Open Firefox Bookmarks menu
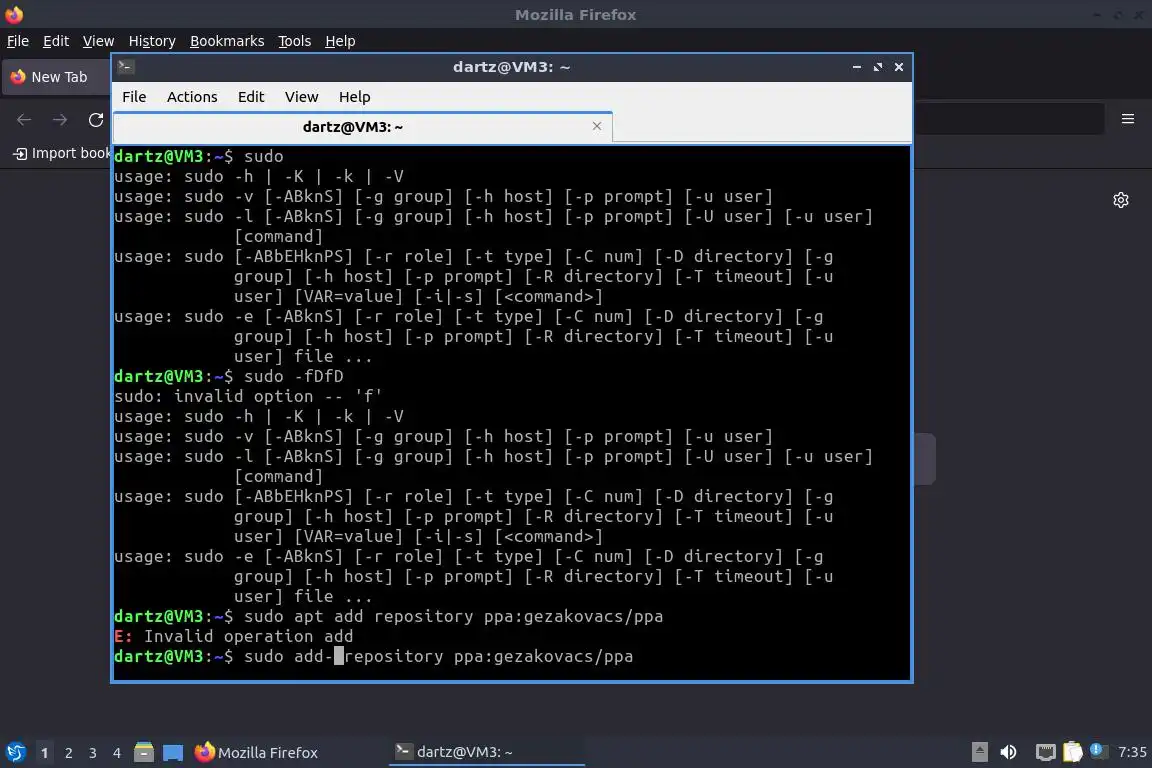 (227, 41)
